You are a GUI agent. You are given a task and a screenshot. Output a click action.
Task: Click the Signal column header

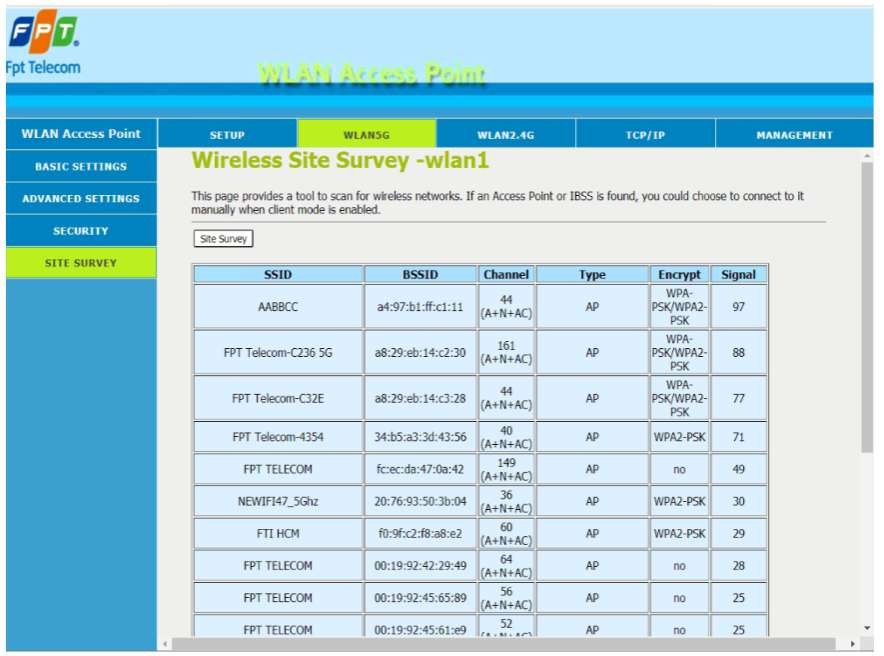click(x=739, y=274)
